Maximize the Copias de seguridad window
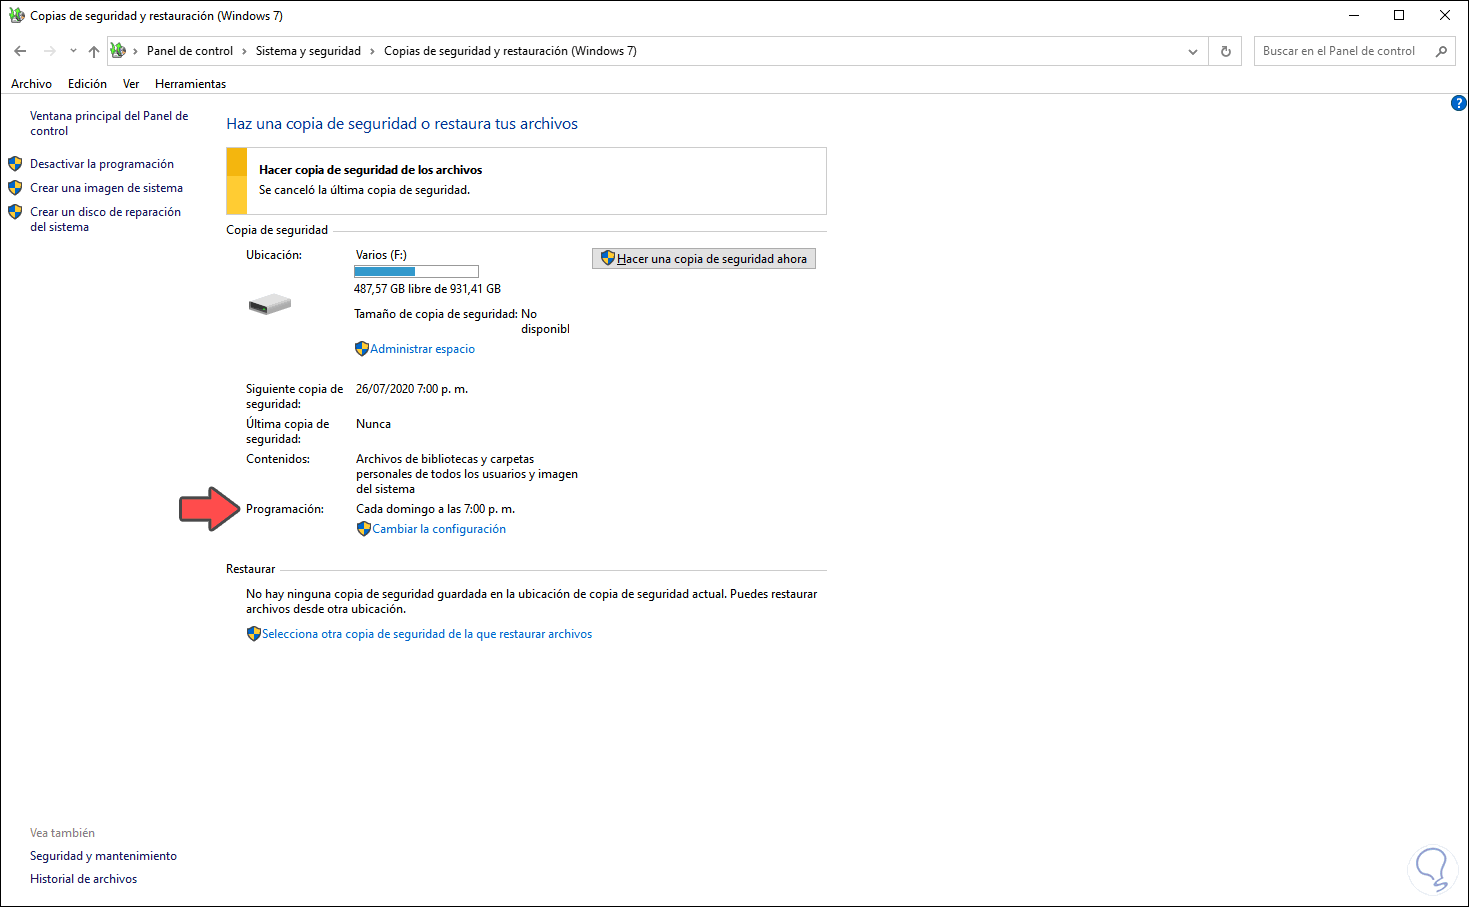1469x907 pixels. pos(1399,15)
